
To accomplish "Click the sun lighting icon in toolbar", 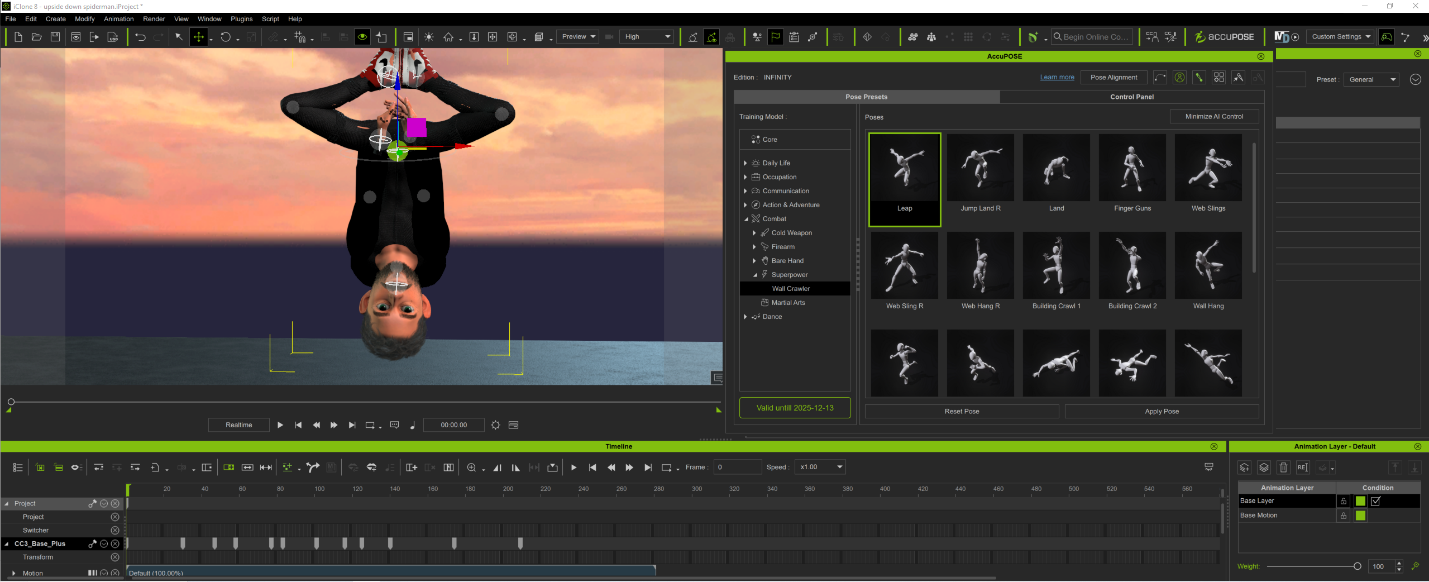I will coord(428,37).
